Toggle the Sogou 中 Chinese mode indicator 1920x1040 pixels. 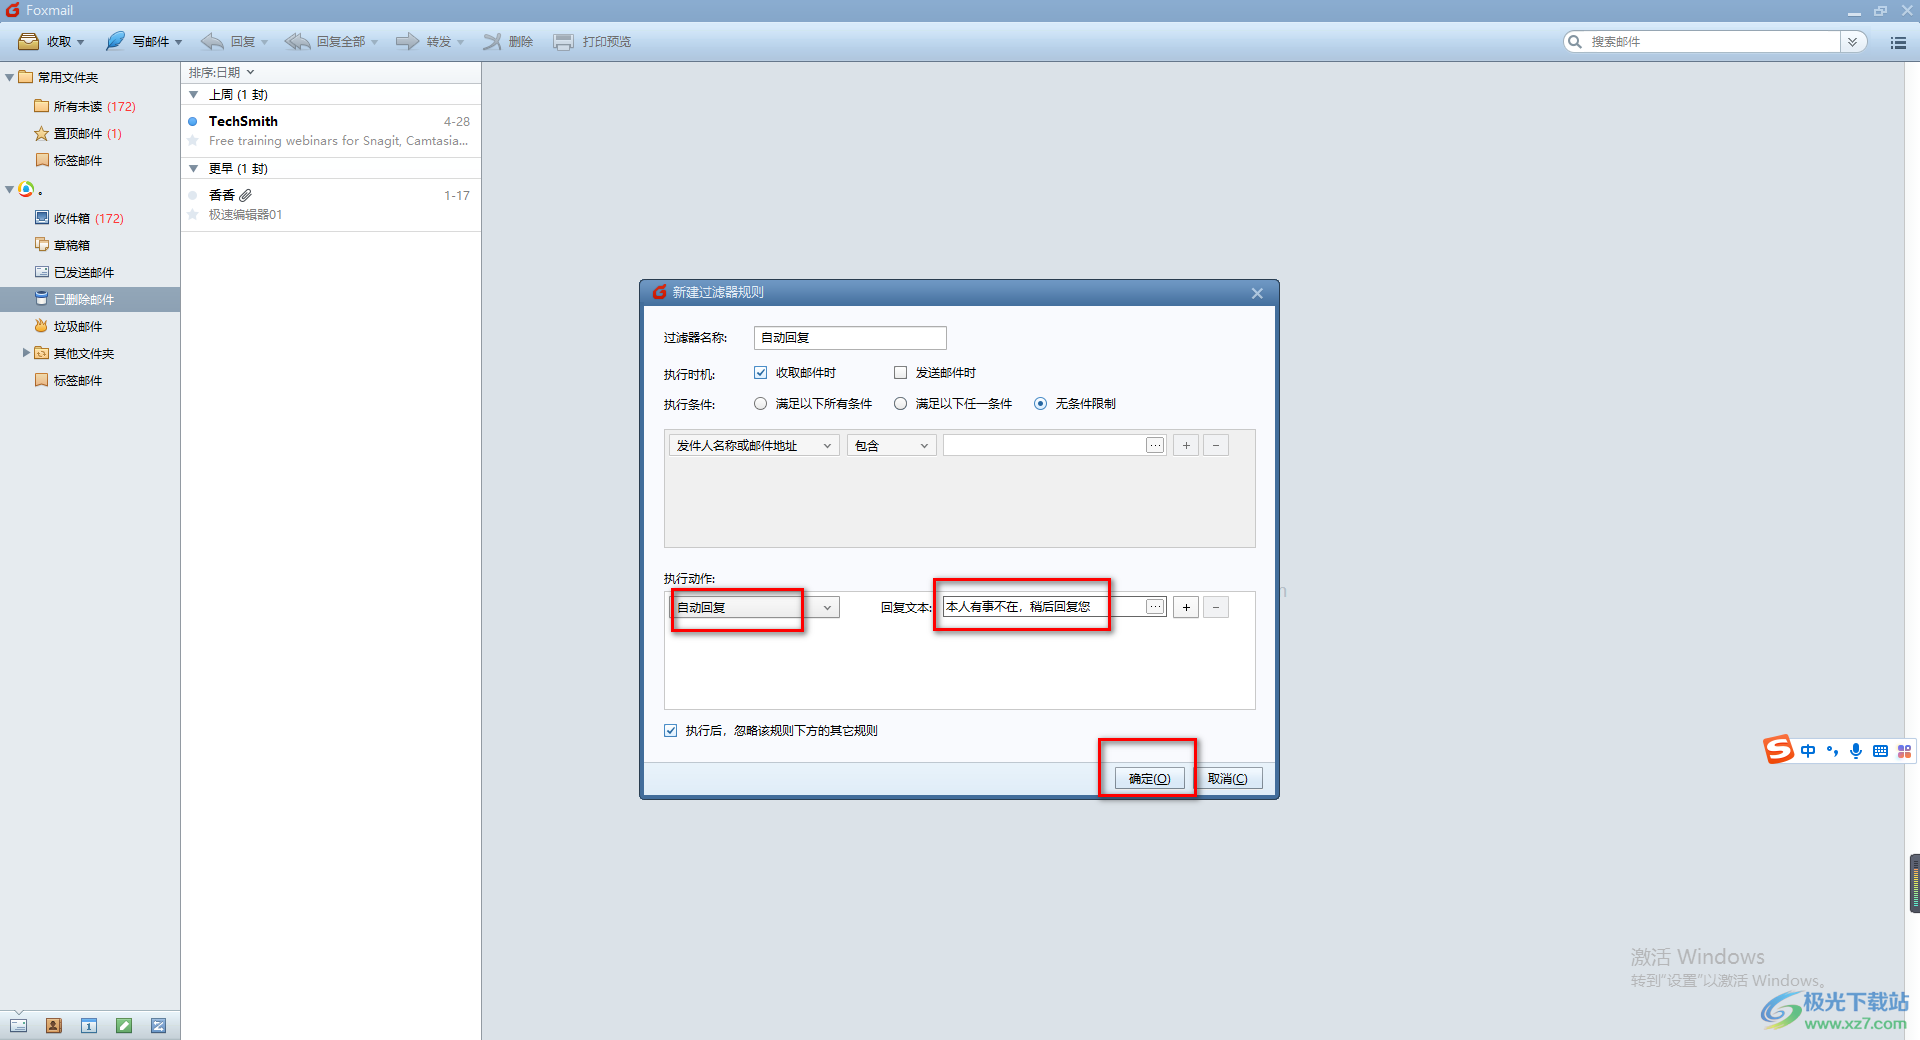pos(1808,751)
